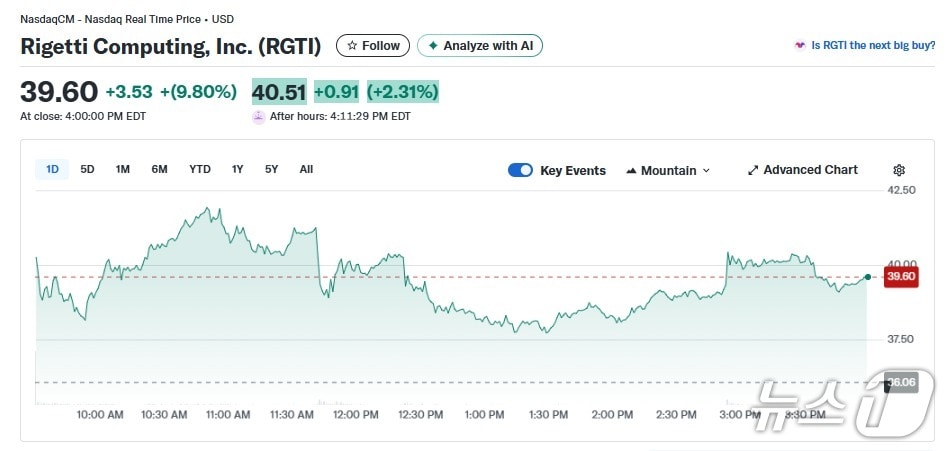This screenshot has width=948, height=451.
Task: Show the 6M chart range
Action: tap(159, 169)
